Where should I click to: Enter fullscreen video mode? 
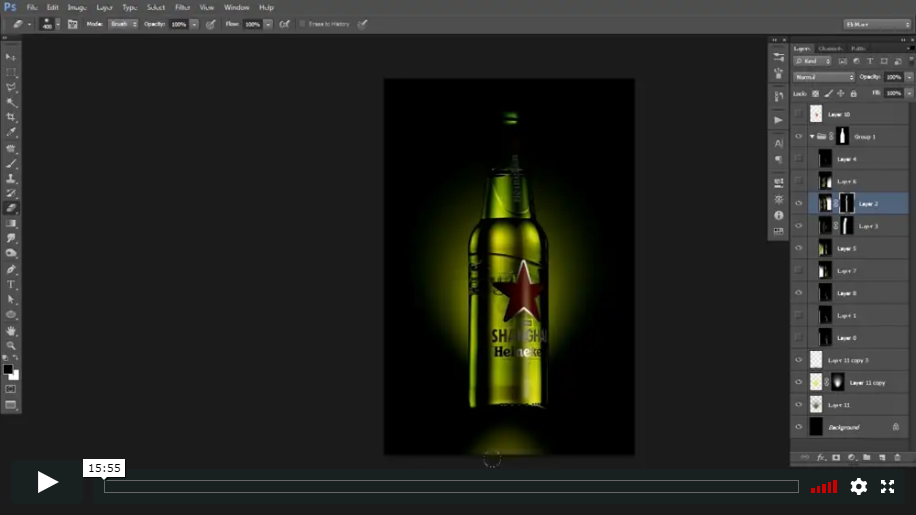click(887, 486)
